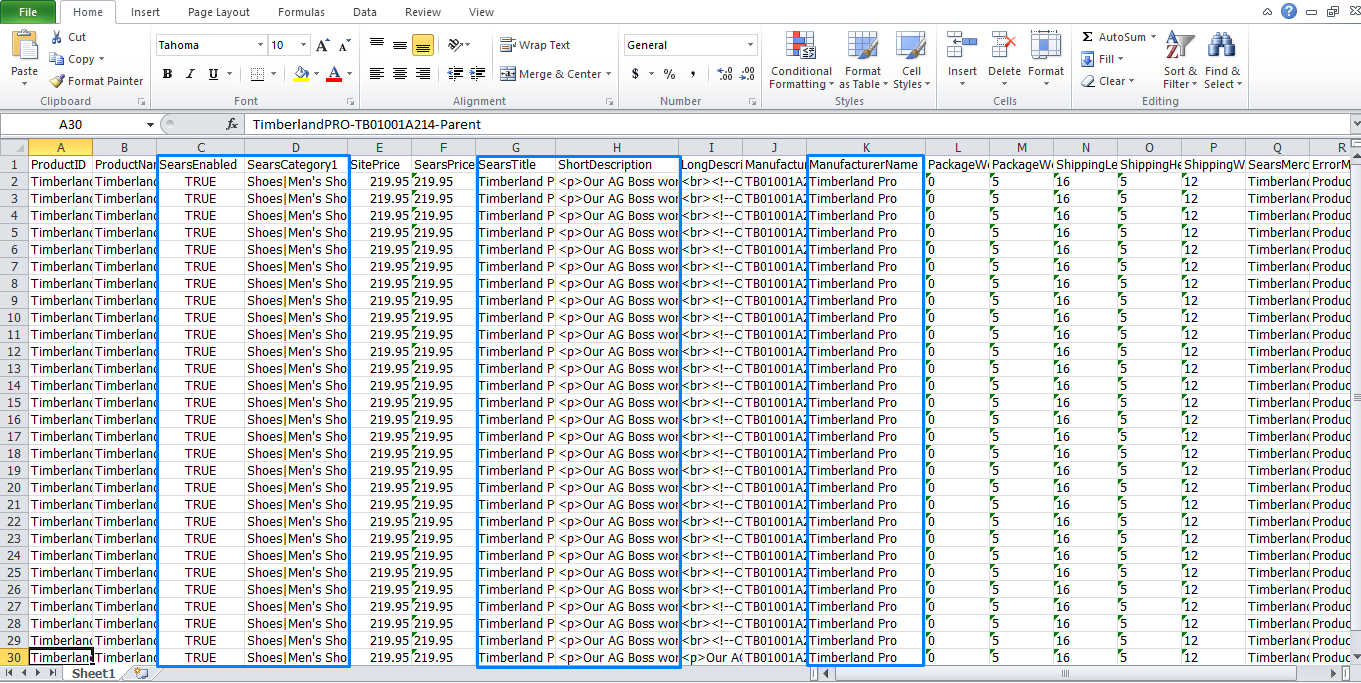Click the Cut scissors icon
This screenshot has height=683, width=1361.
[56, 37]
